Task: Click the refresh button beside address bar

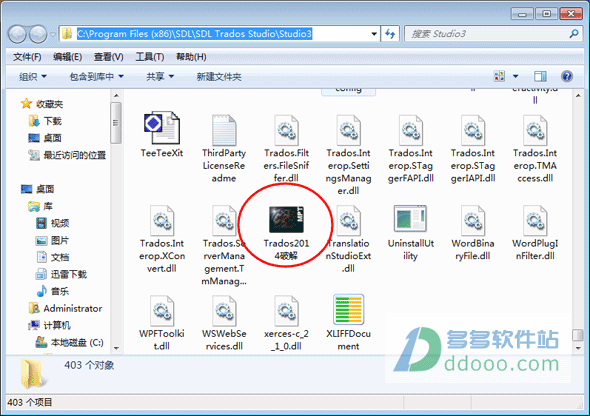Action: pyautogui.click(x=390, y=34)
